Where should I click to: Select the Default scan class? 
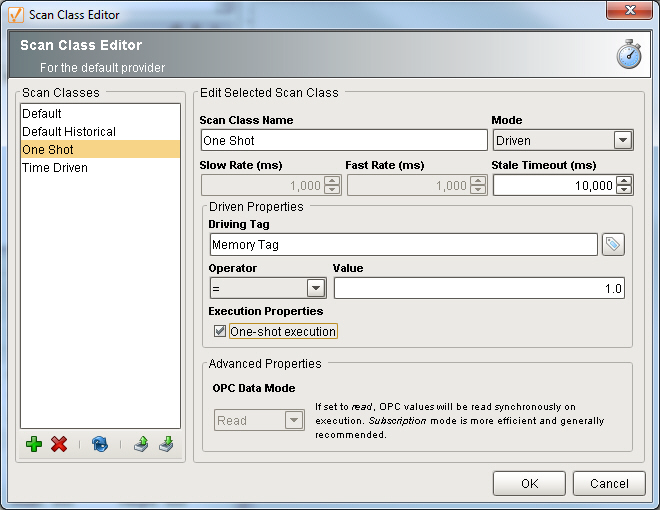click(42, 114)
